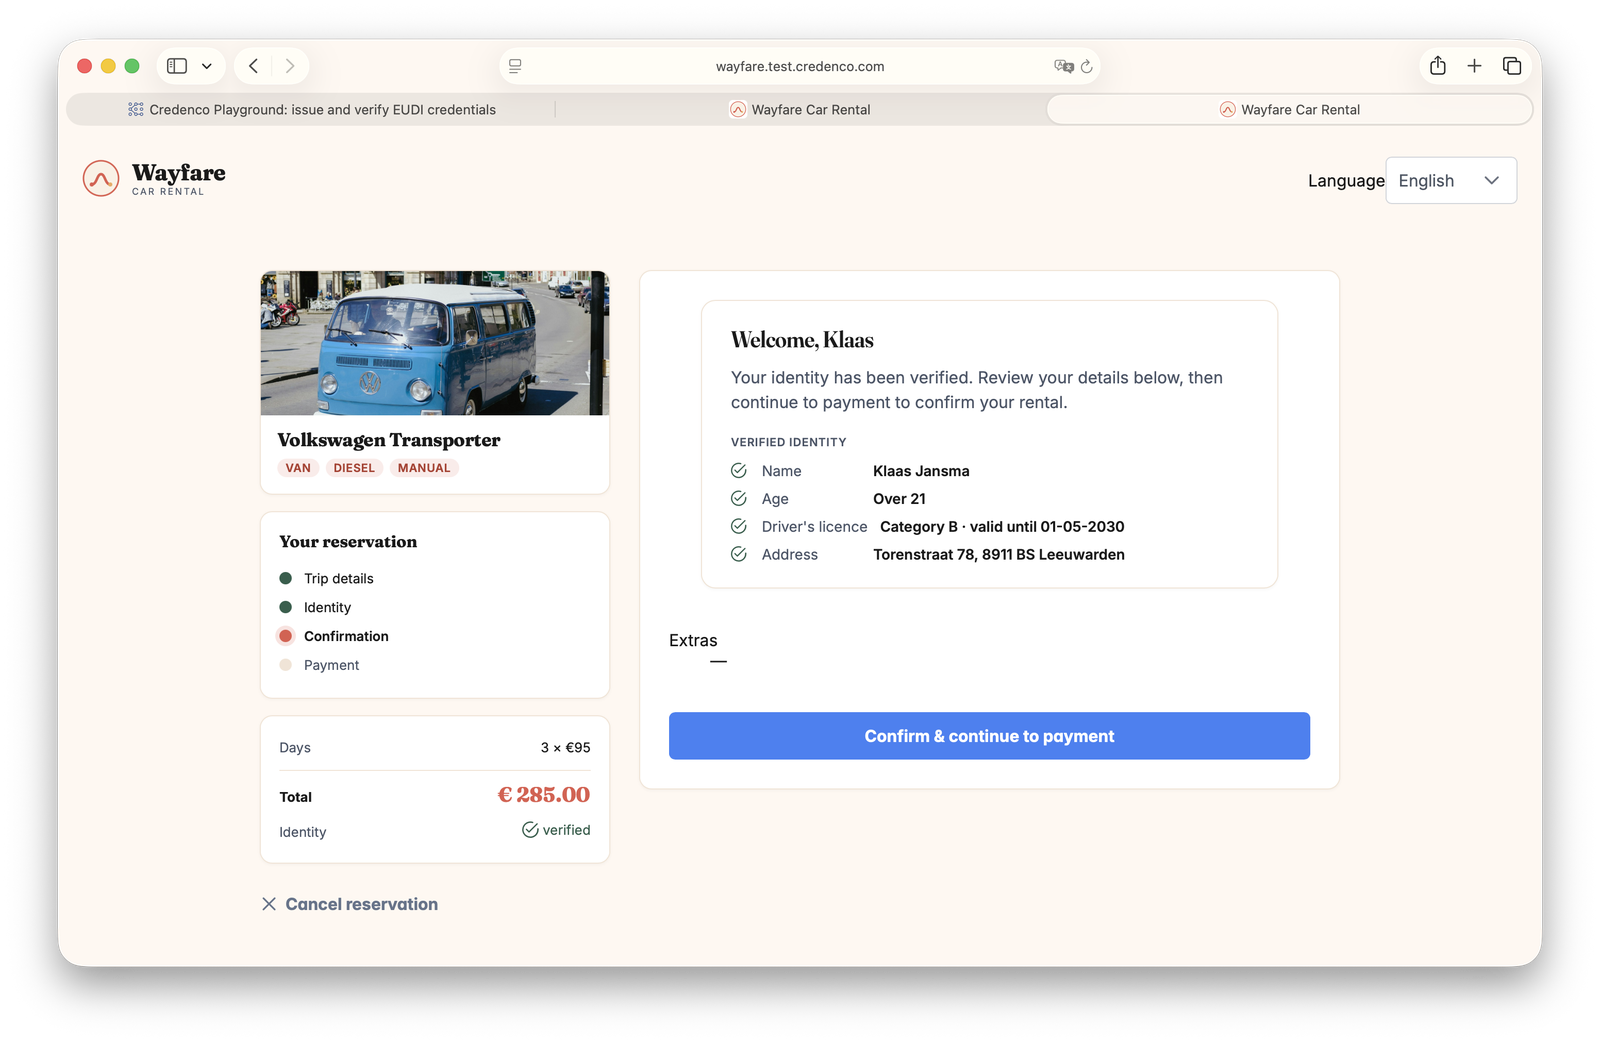Switch to the middle Wayfare Car Rental tab
Viewport: 1600px width, 1043px height.
click(800, 110)
